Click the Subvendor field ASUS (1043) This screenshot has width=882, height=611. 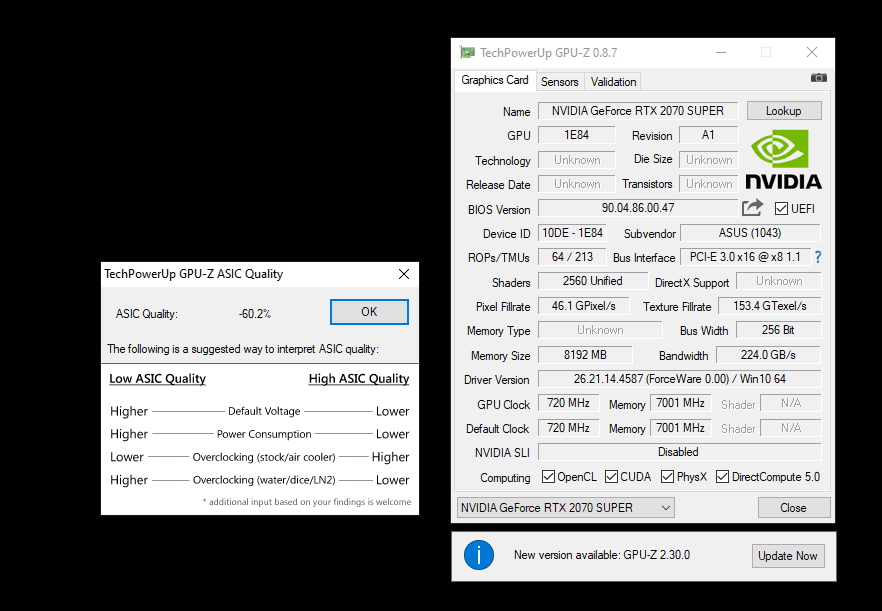click(x=750, y=233)
